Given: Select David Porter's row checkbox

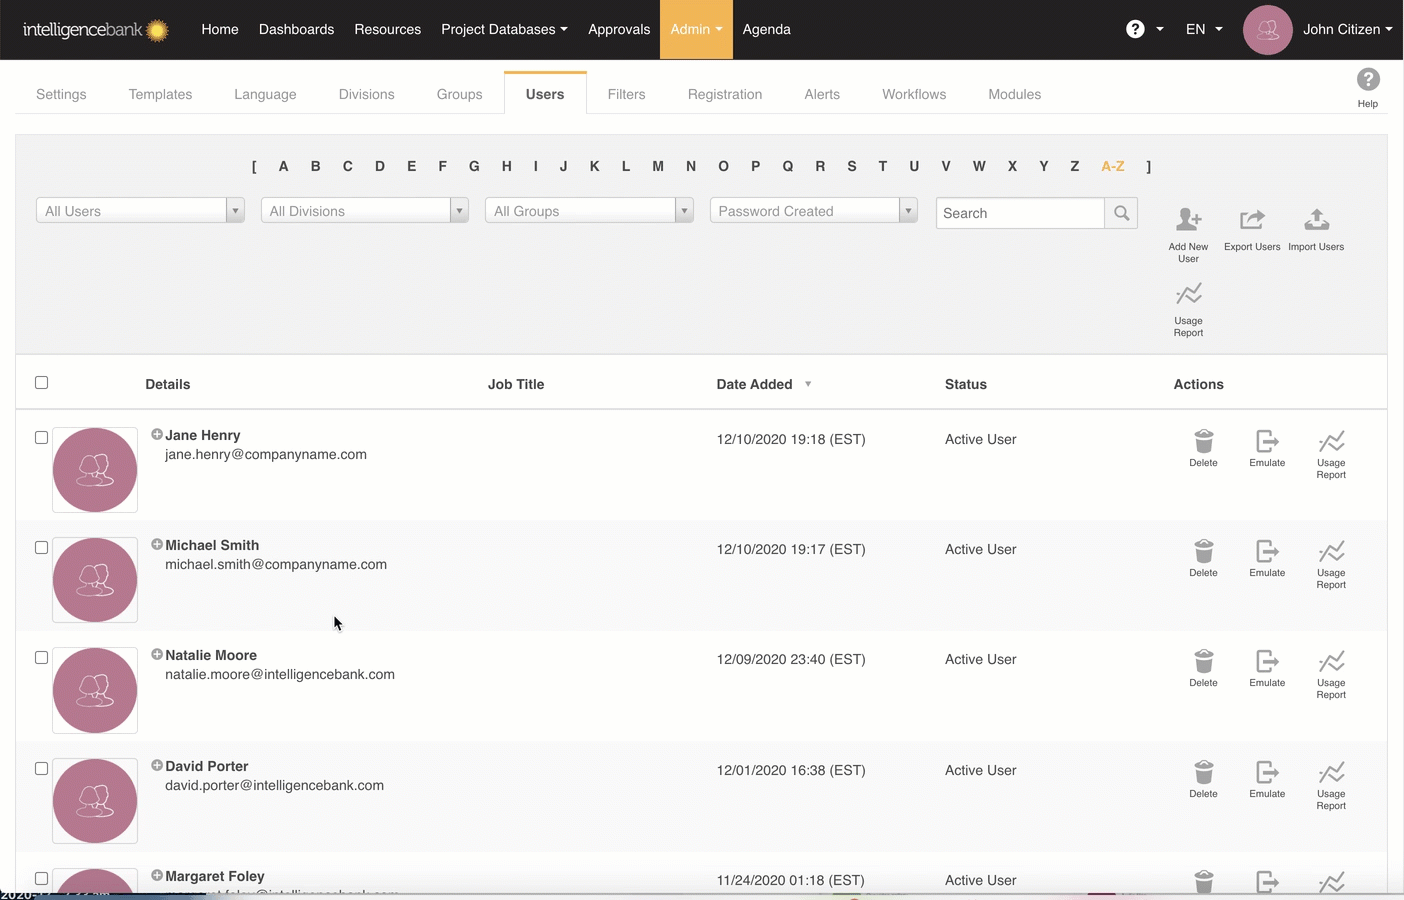Looking at the screenshot, I should point(41,769).
